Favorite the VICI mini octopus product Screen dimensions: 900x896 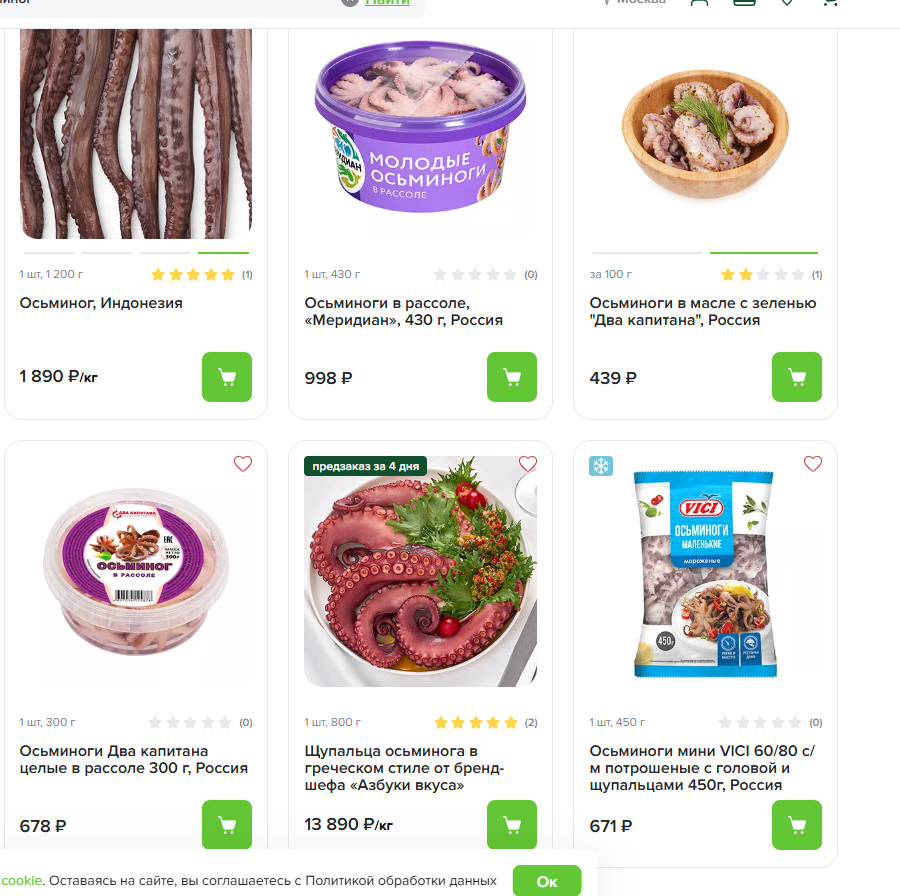[813, 463]
